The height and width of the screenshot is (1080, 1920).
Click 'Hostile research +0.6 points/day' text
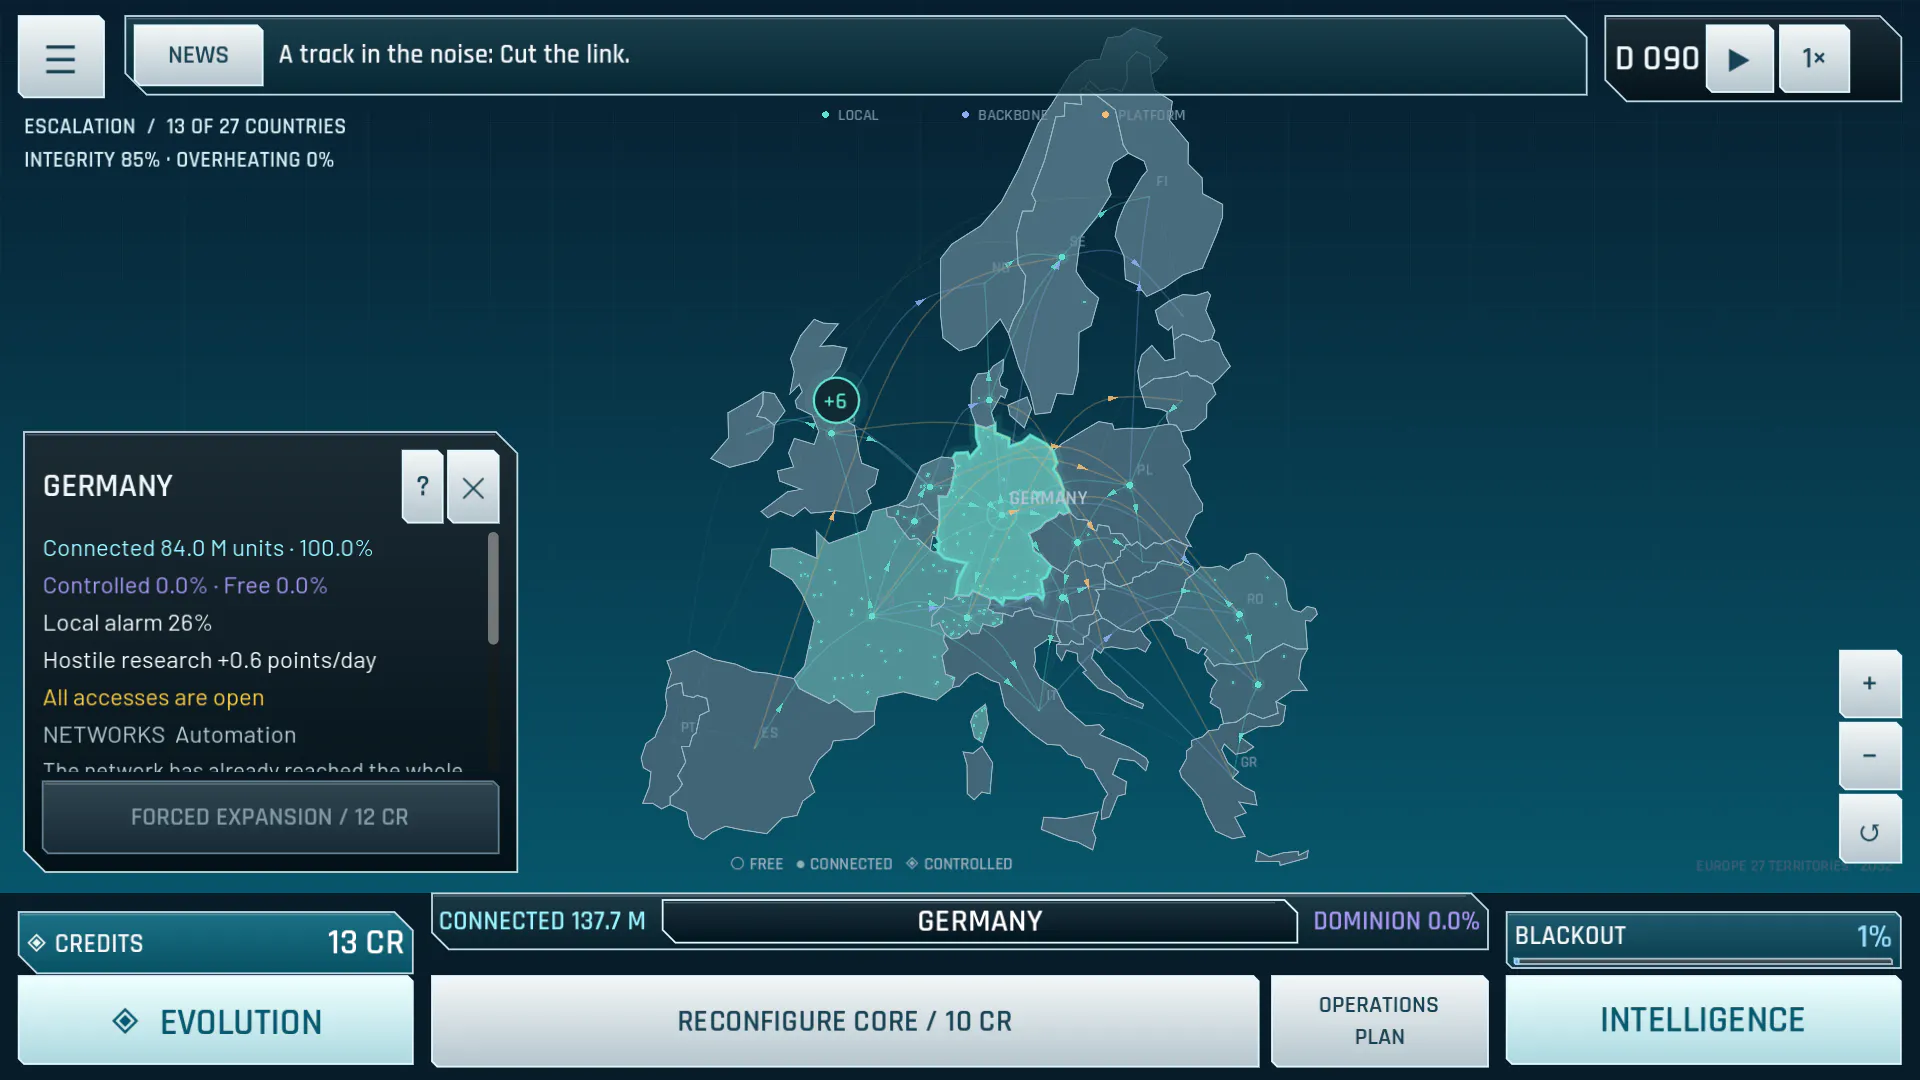pos(210,660)
